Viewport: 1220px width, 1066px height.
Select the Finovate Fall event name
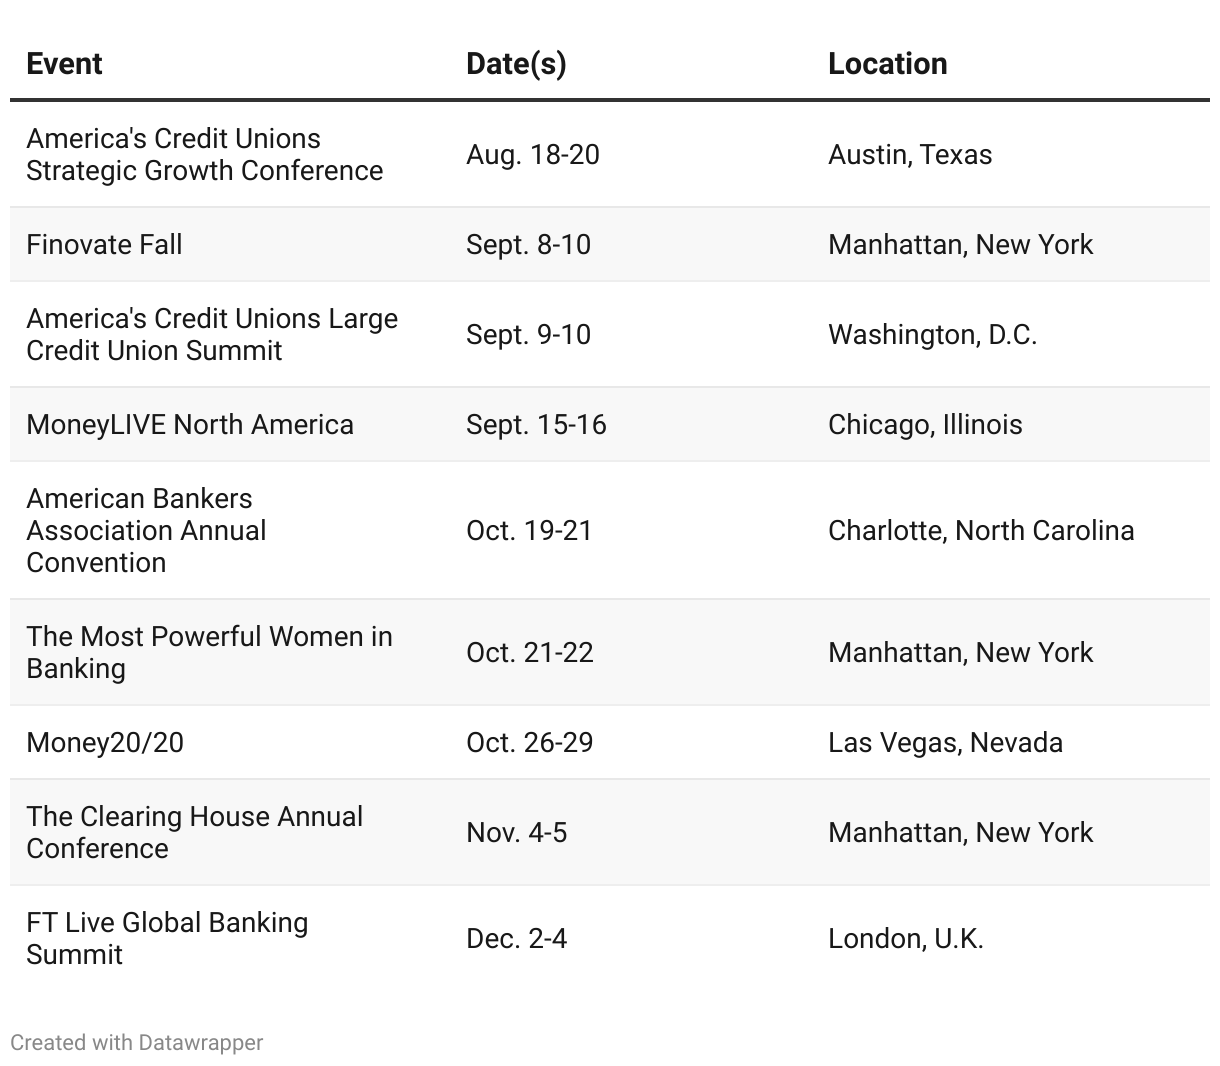[x=104, y=245]
